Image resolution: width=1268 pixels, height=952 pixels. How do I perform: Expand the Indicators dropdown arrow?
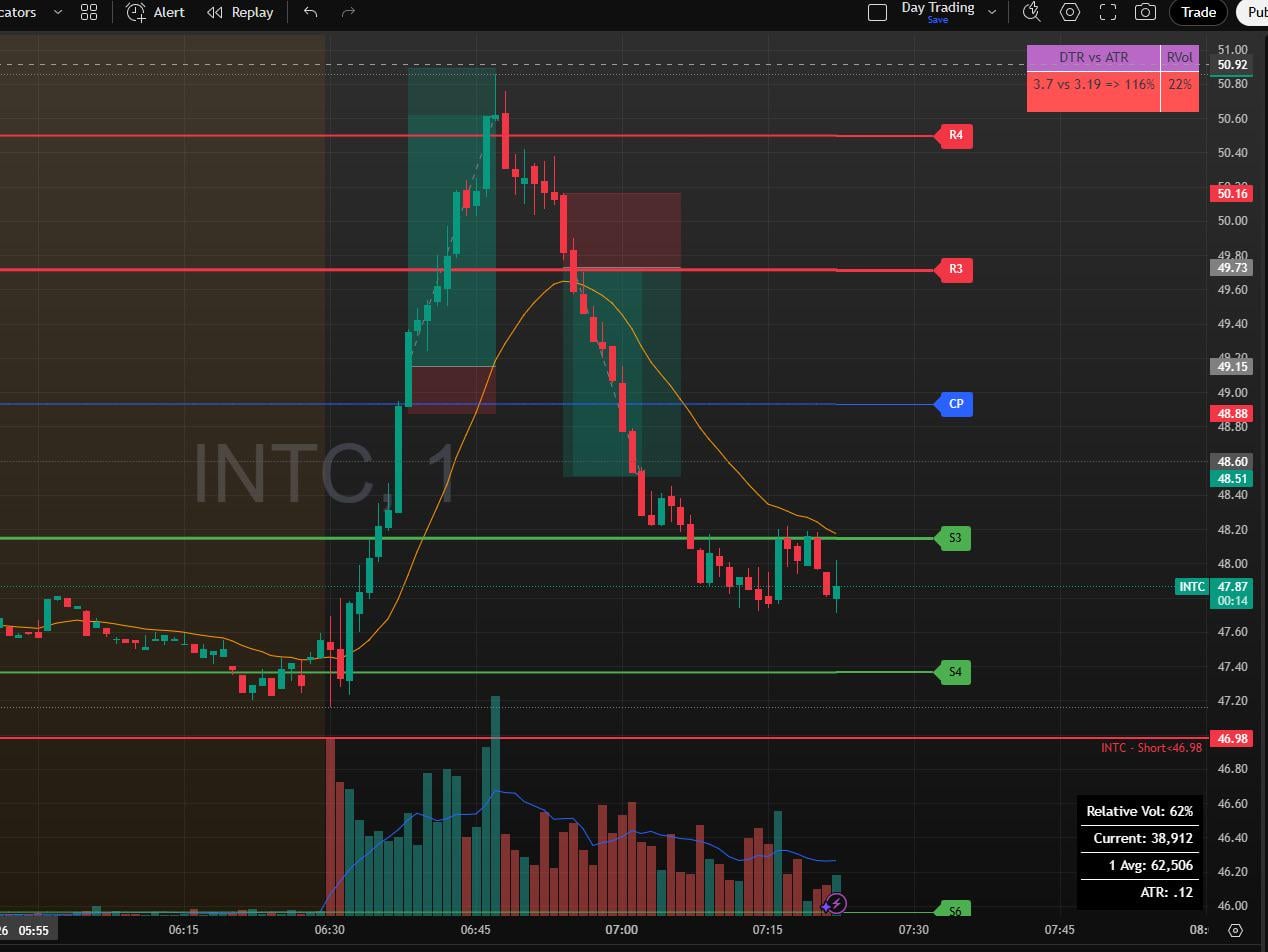57,12
